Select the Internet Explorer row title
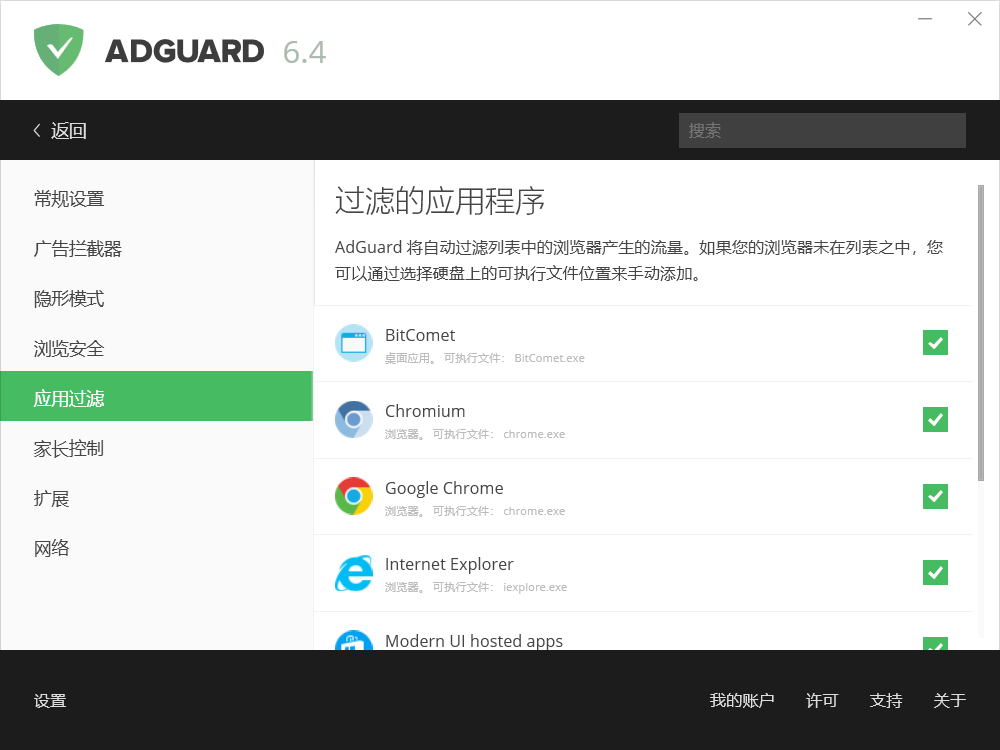1000x750 pixels. point(449,564)
